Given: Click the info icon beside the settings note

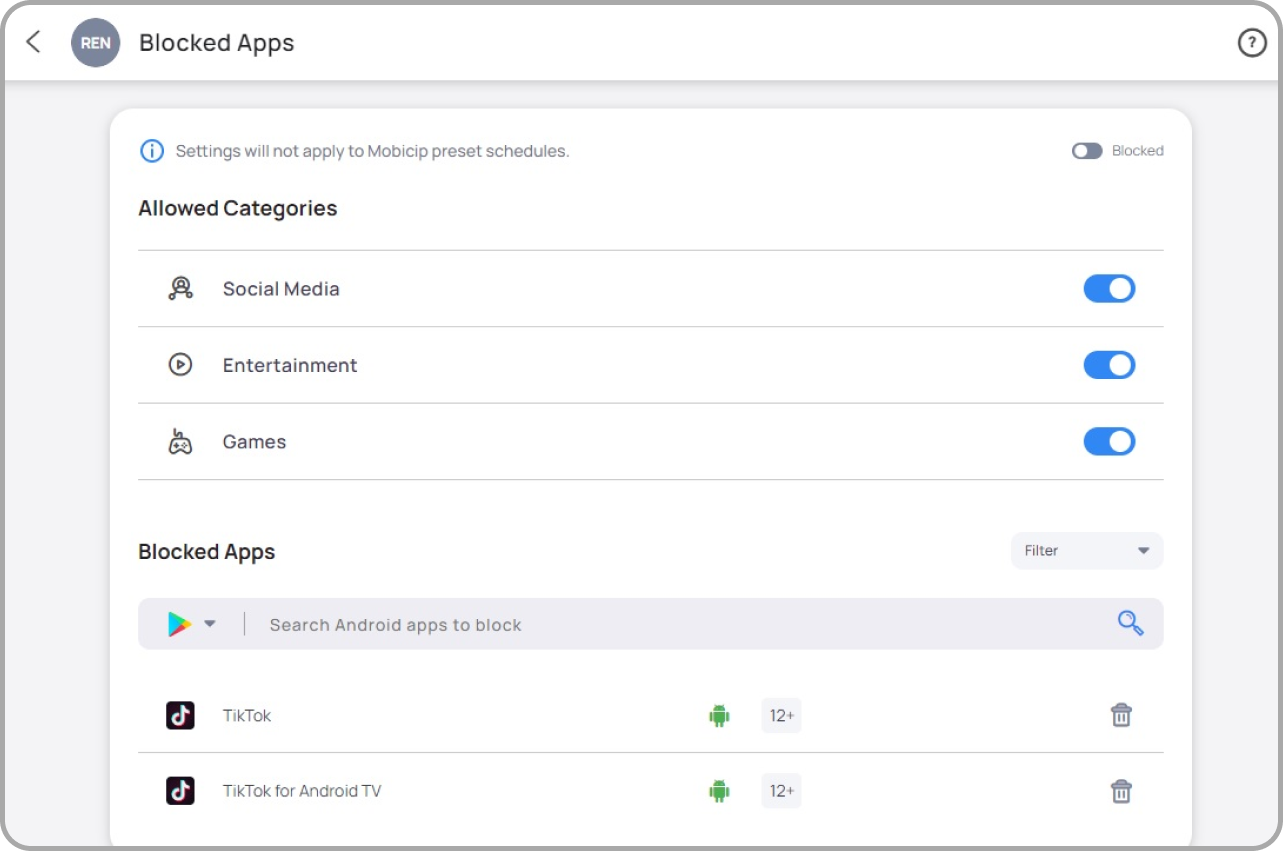Looking at the screenshot, I should 151,151.
